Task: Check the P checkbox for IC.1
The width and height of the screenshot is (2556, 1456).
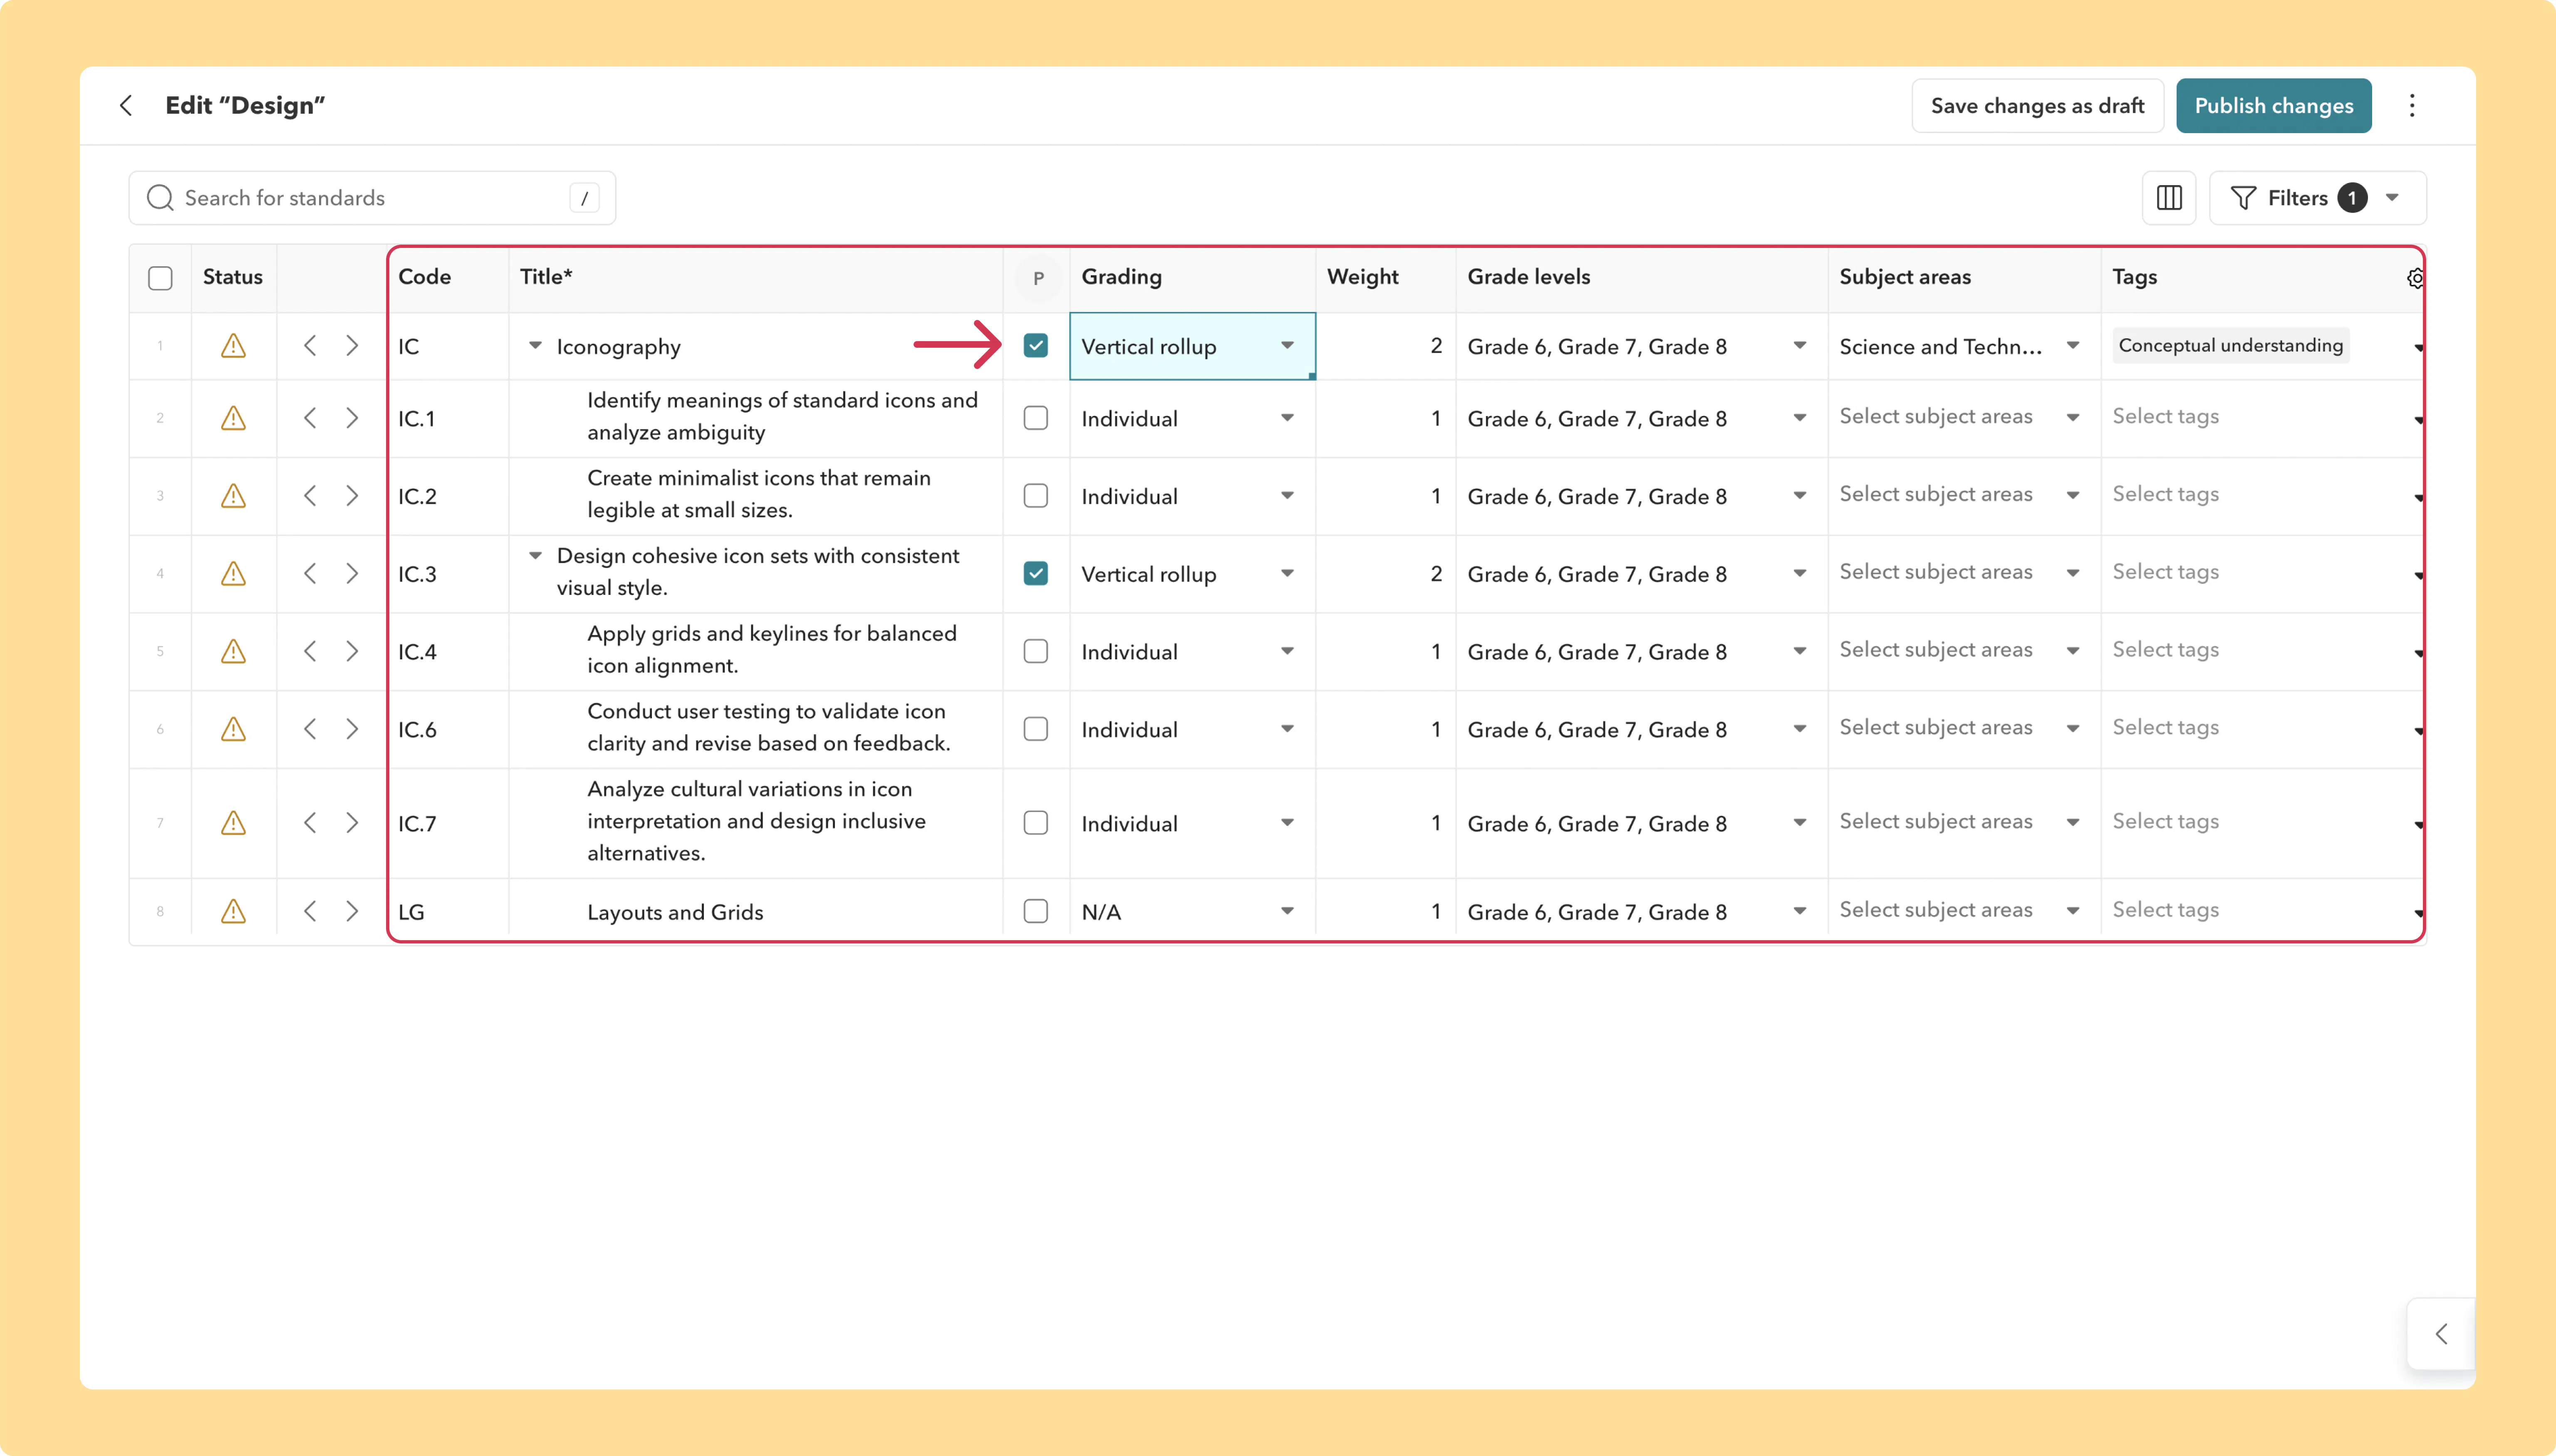Action: pyautogui.click(x=1036, y=418)
